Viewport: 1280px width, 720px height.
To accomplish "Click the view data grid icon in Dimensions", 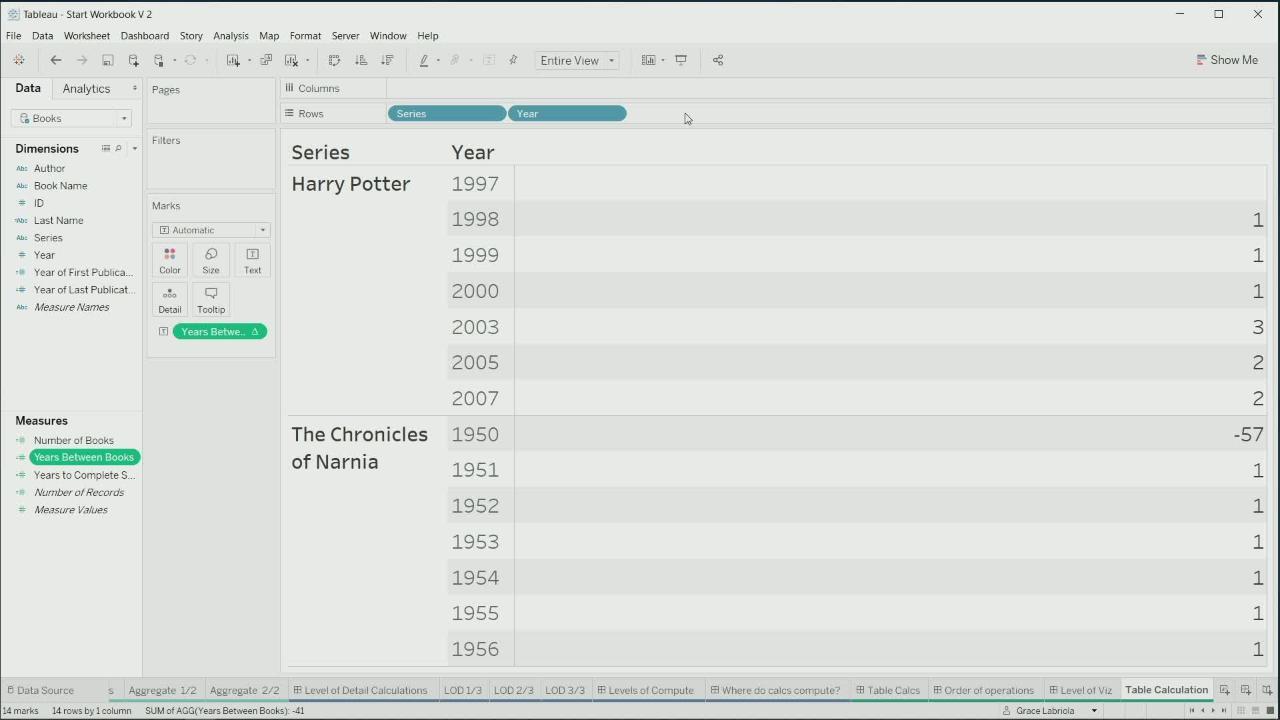I will click(x=105, y=148).
